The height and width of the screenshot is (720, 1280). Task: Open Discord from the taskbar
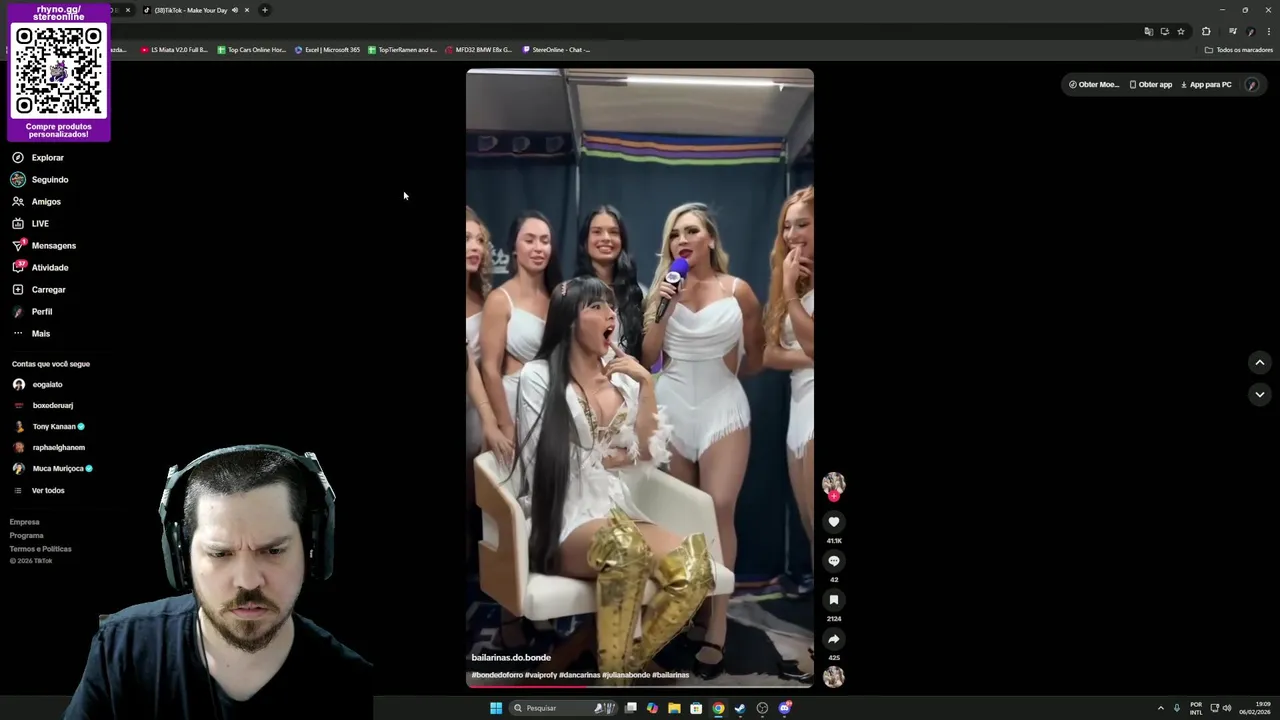coord(785,708)
